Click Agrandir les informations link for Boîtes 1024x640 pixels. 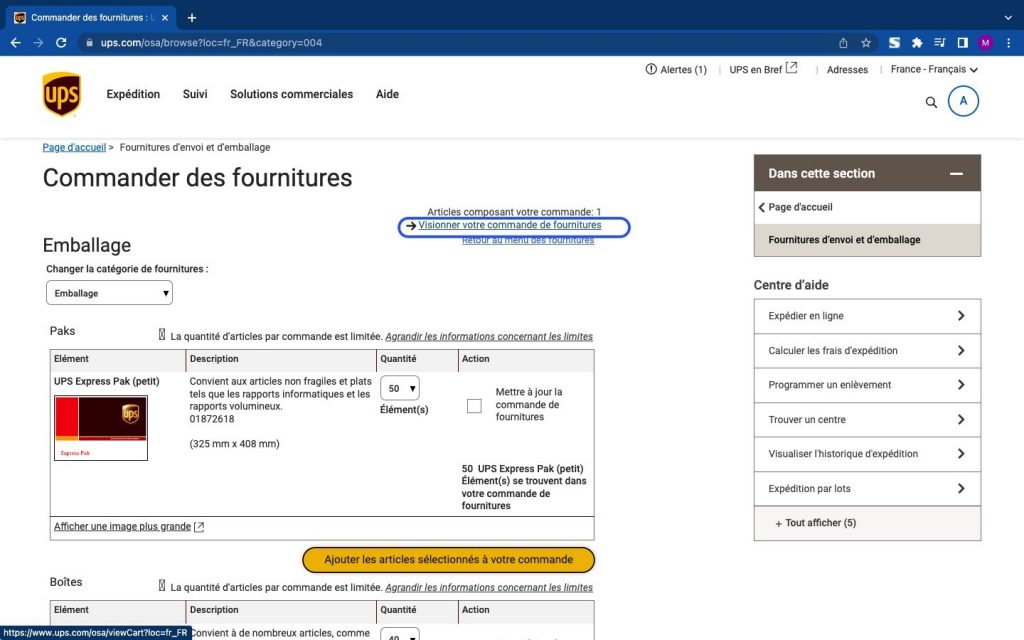[488, 587]
